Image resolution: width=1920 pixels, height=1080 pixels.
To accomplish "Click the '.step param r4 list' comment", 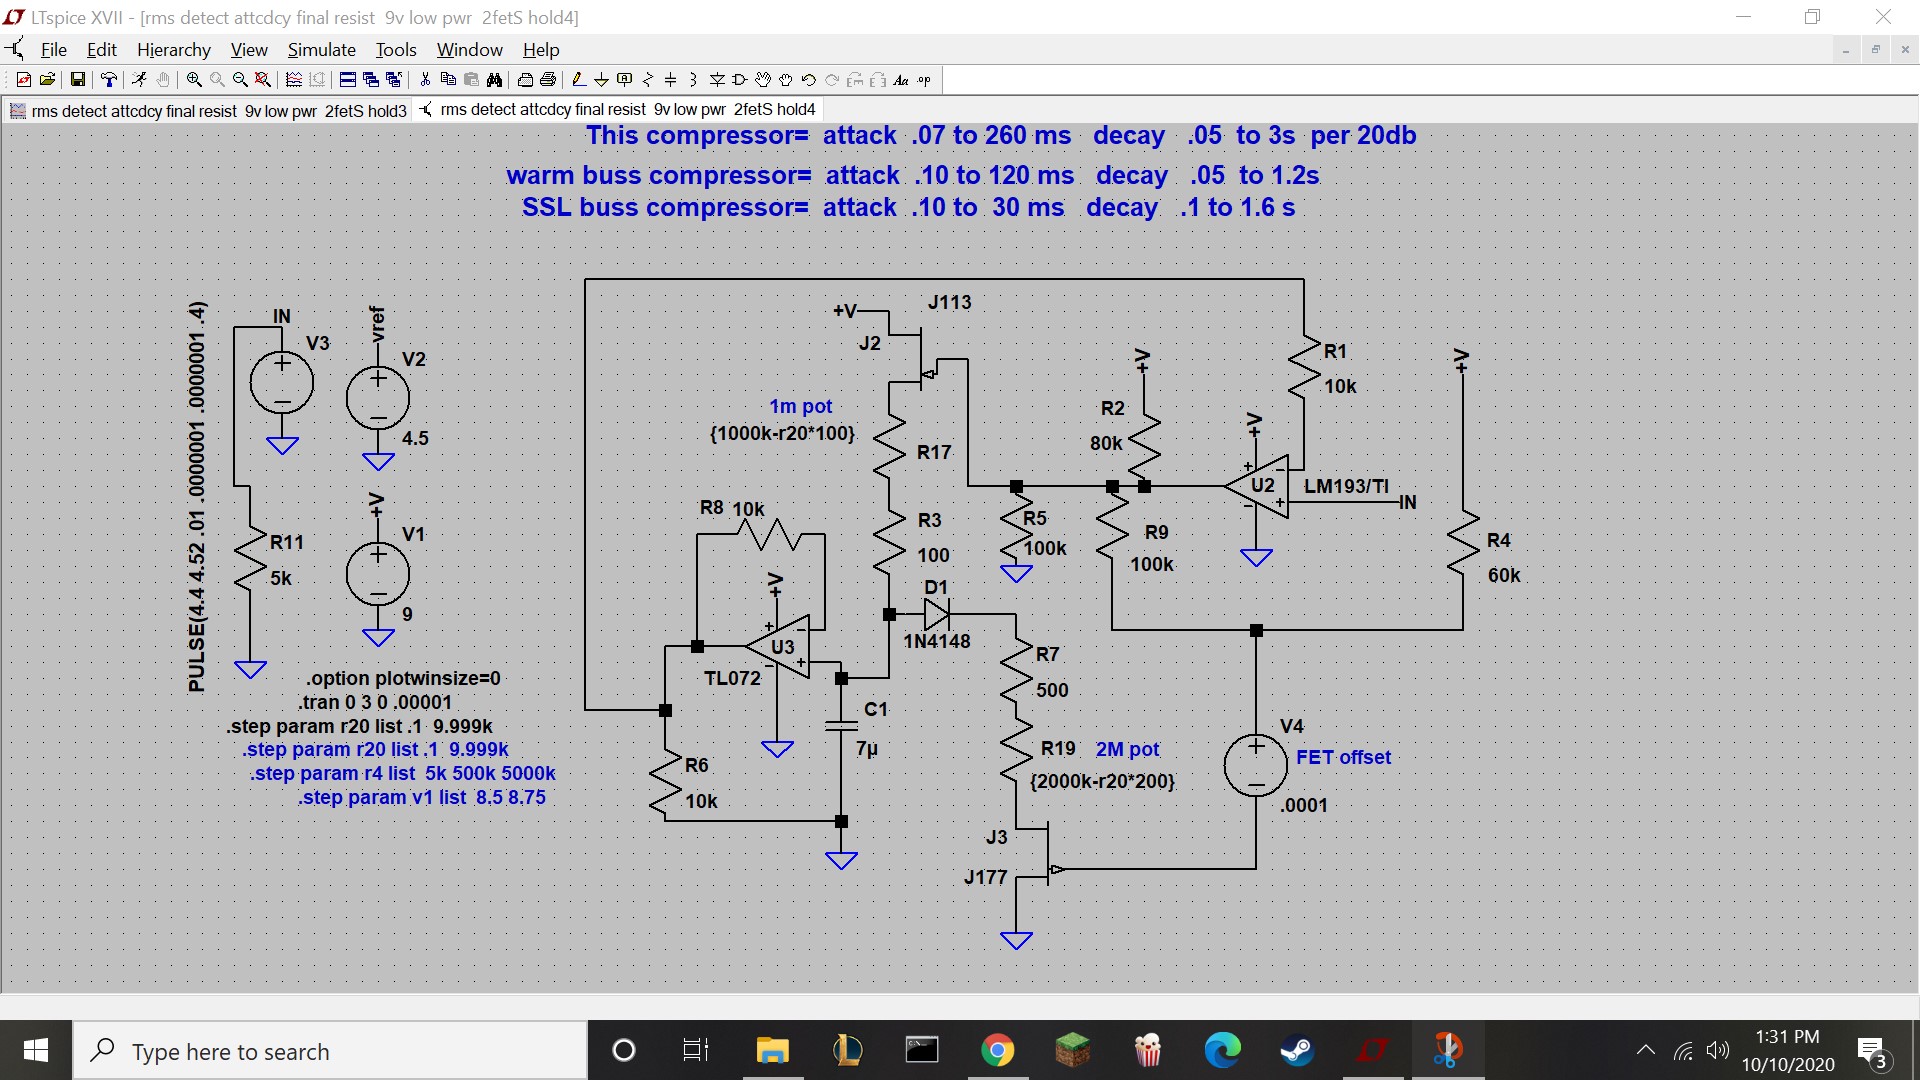I will (403, 773).
